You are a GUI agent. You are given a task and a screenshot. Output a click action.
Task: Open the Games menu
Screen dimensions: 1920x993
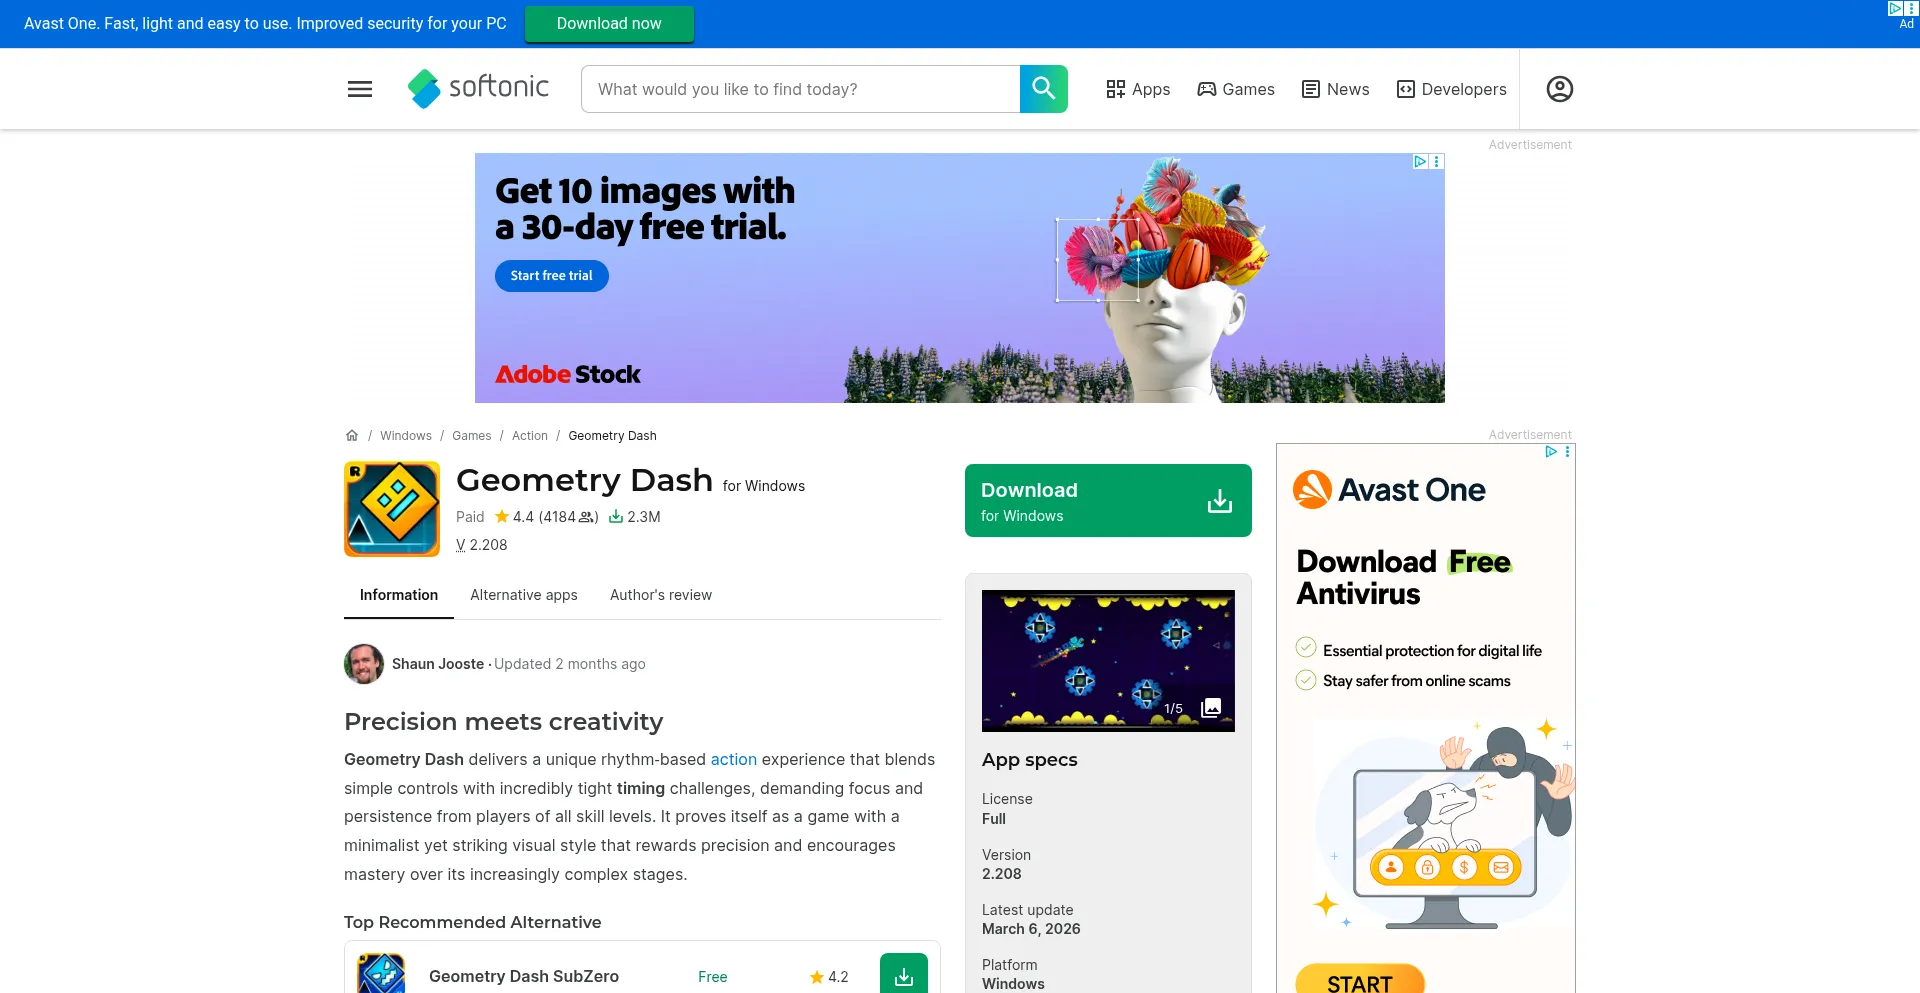click(x=1236, y=89)
